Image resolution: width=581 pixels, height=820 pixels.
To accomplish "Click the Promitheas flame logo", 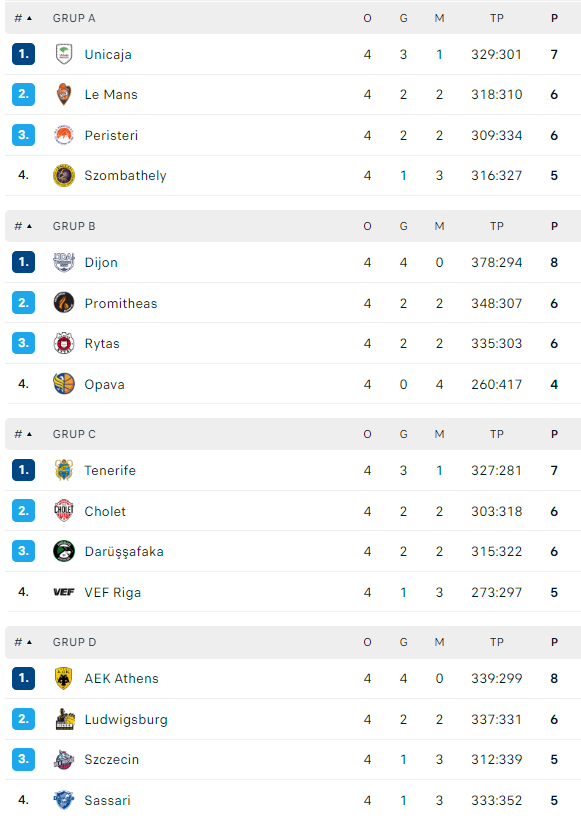I will tap(64, 302).
